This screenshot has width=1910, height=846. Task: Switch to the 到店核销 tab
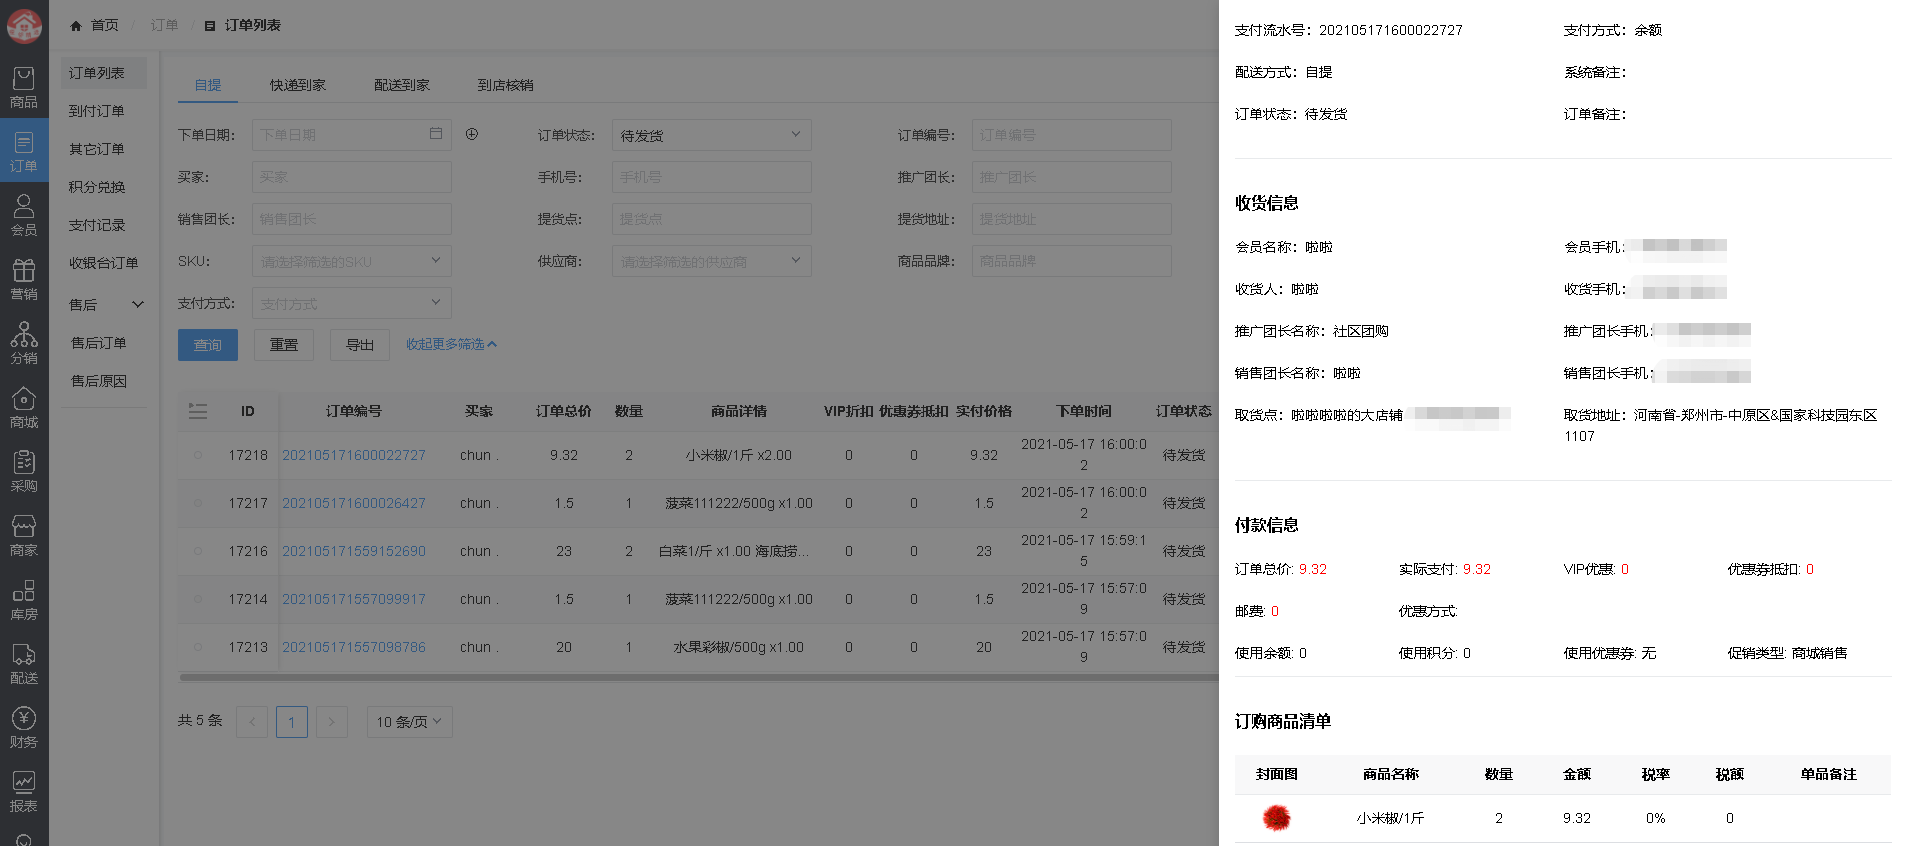505,85
